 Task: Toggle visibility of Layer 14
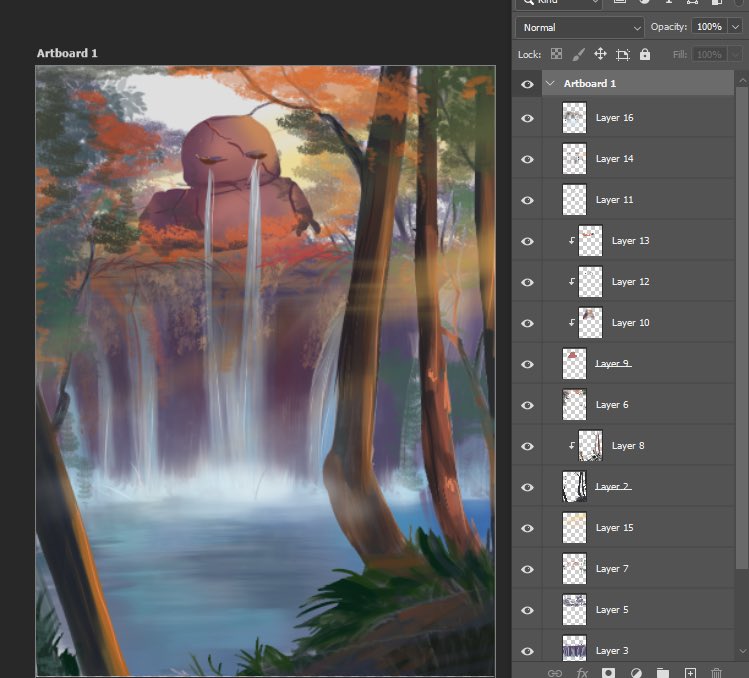527,160
